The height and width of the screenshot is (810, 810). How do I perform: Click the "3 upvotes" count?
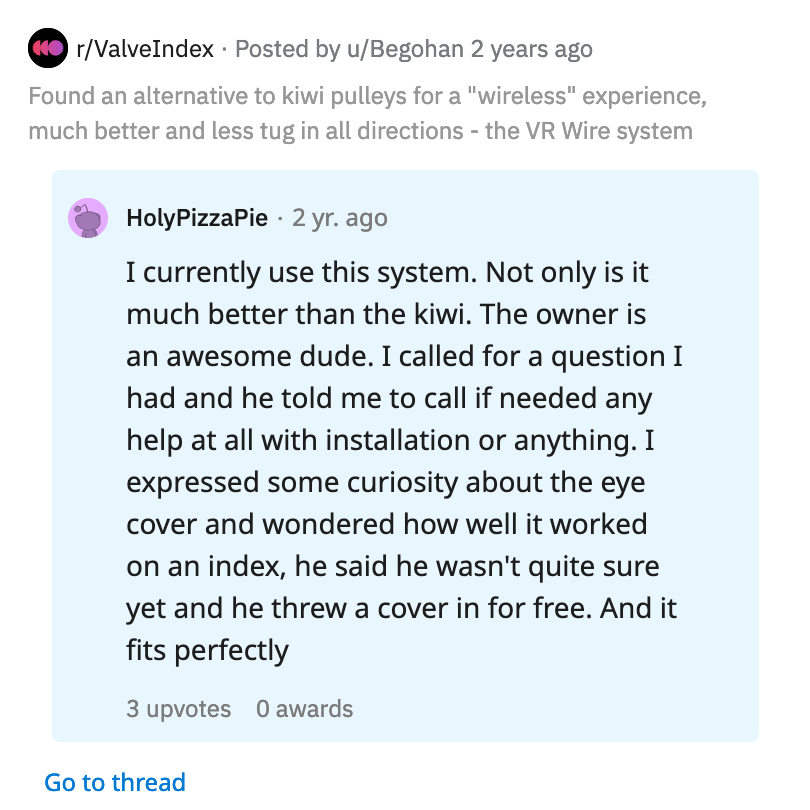point(178,709)
